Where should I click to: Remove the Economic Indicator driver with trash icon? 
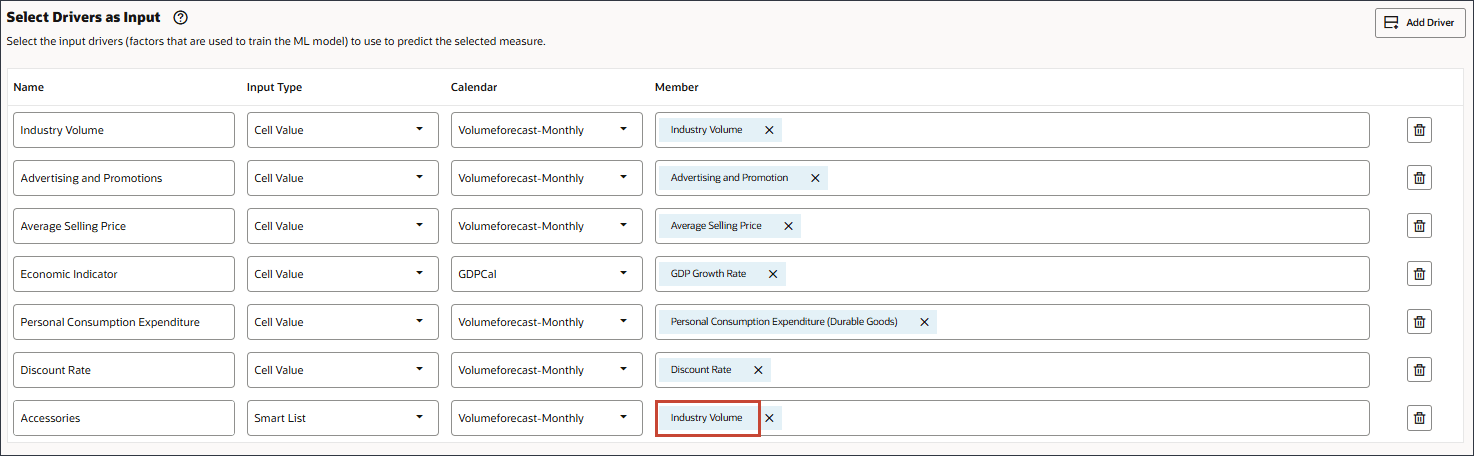tap(1418, 274)
